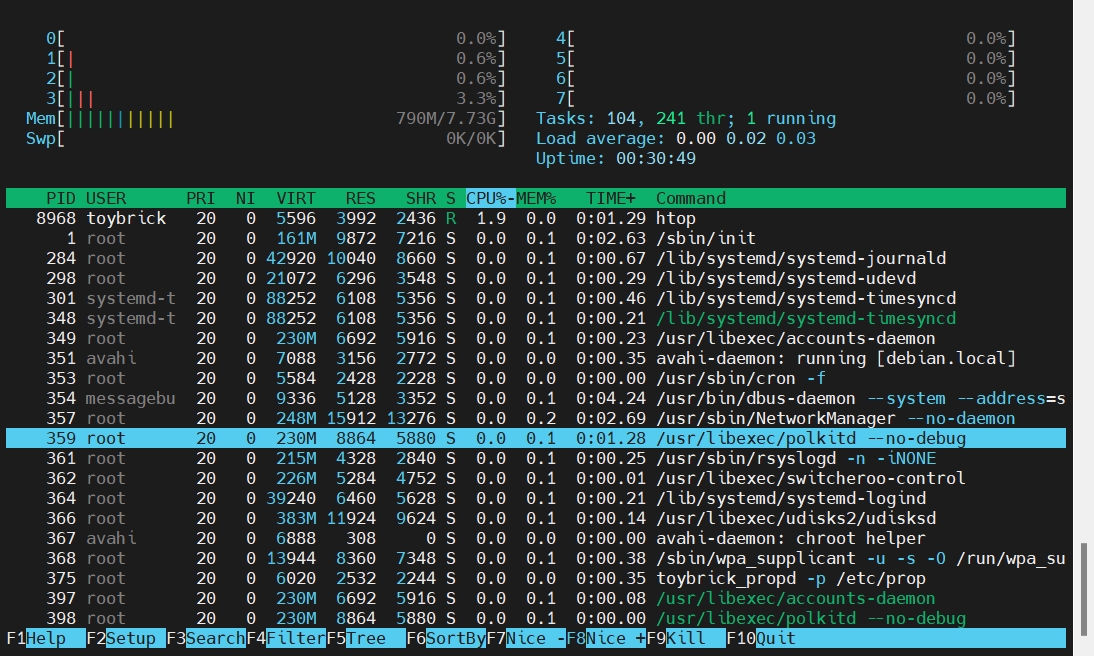Image resolution: width=1094 pixels, height=656 pixels.
Task: Select the accounts-daemon row with PID 349
Action: coord(536,338)
